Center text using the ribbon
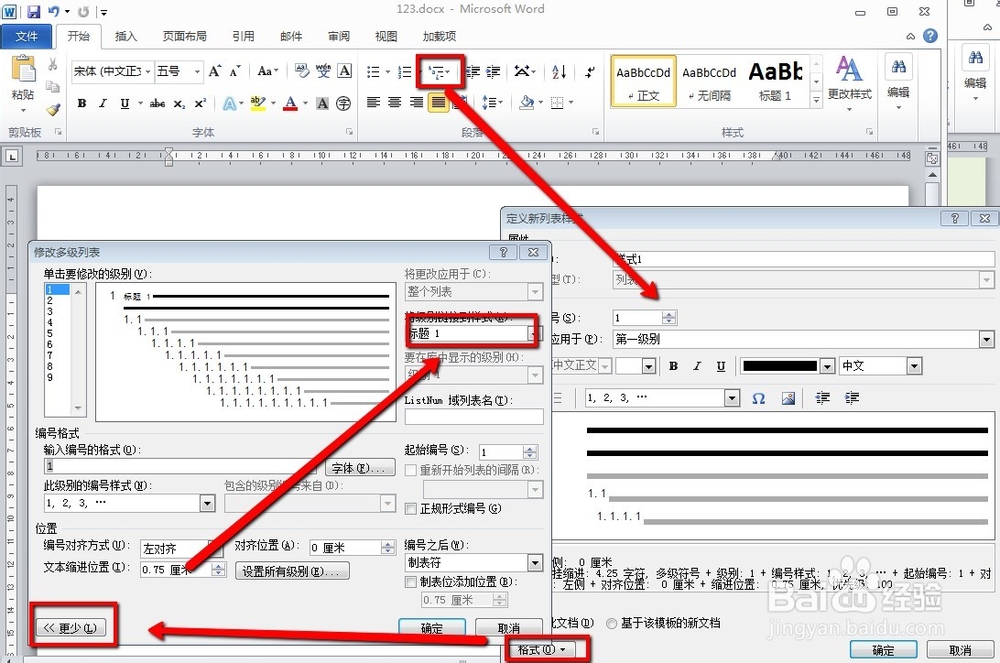 [395, 102]
